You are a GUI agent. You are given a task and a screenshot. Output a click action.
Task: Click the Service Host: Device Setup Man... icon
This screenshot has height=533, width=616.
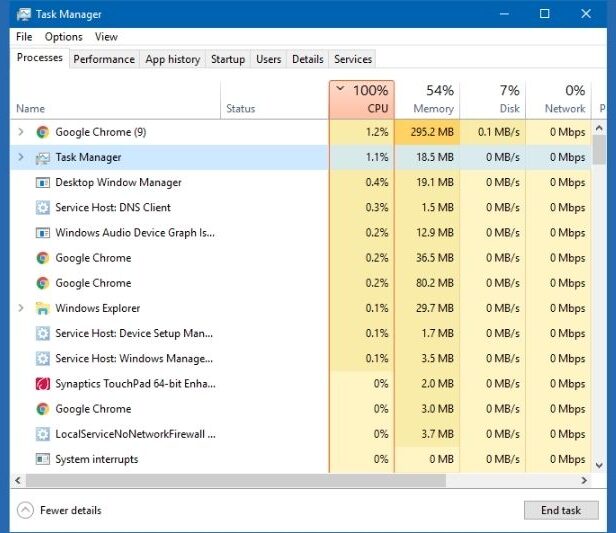click(42, 333)
